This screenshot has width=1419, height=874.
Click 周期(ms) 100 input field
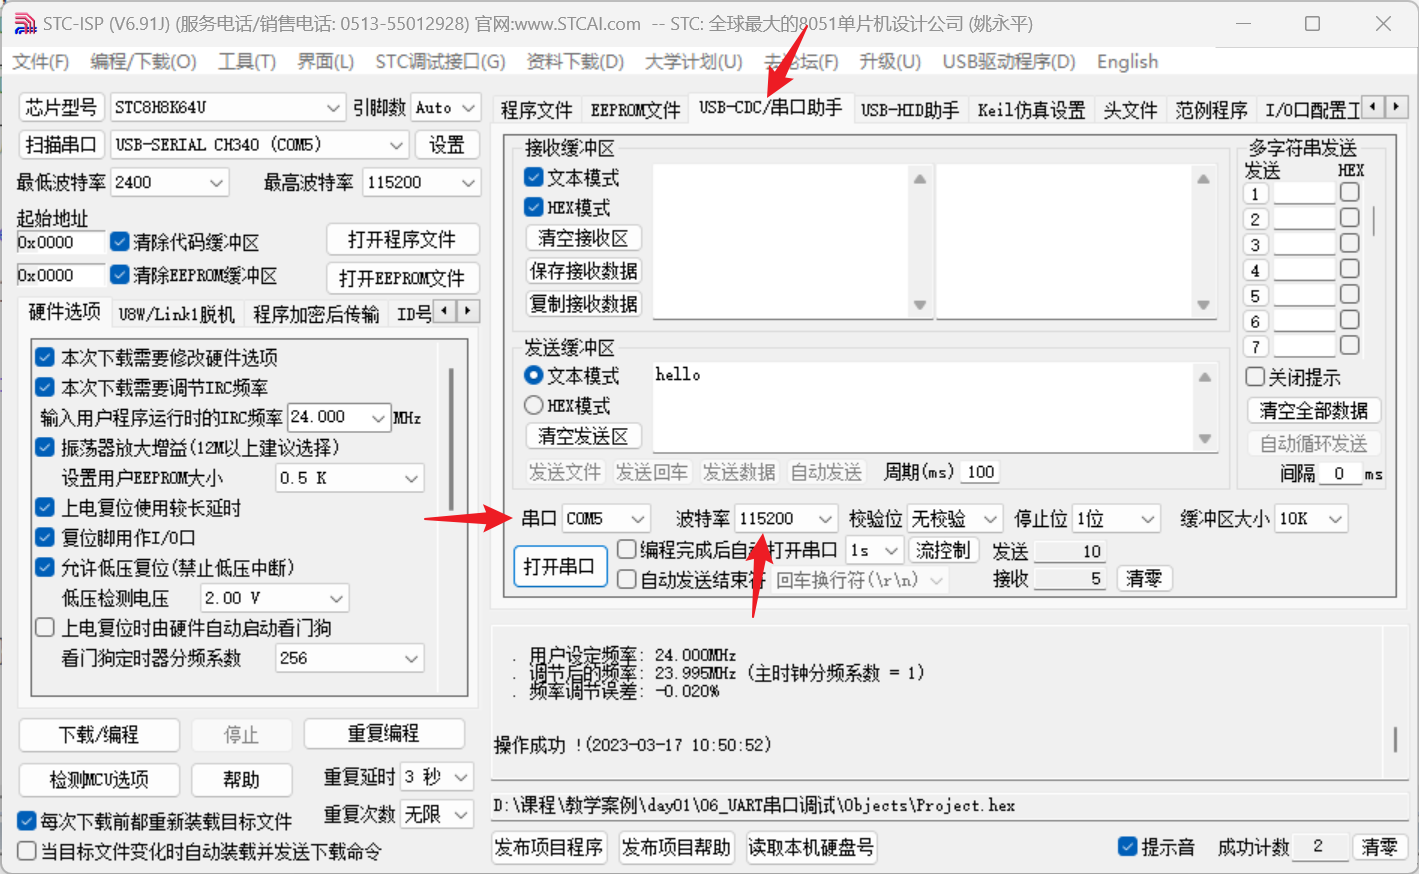pos(981,472)
